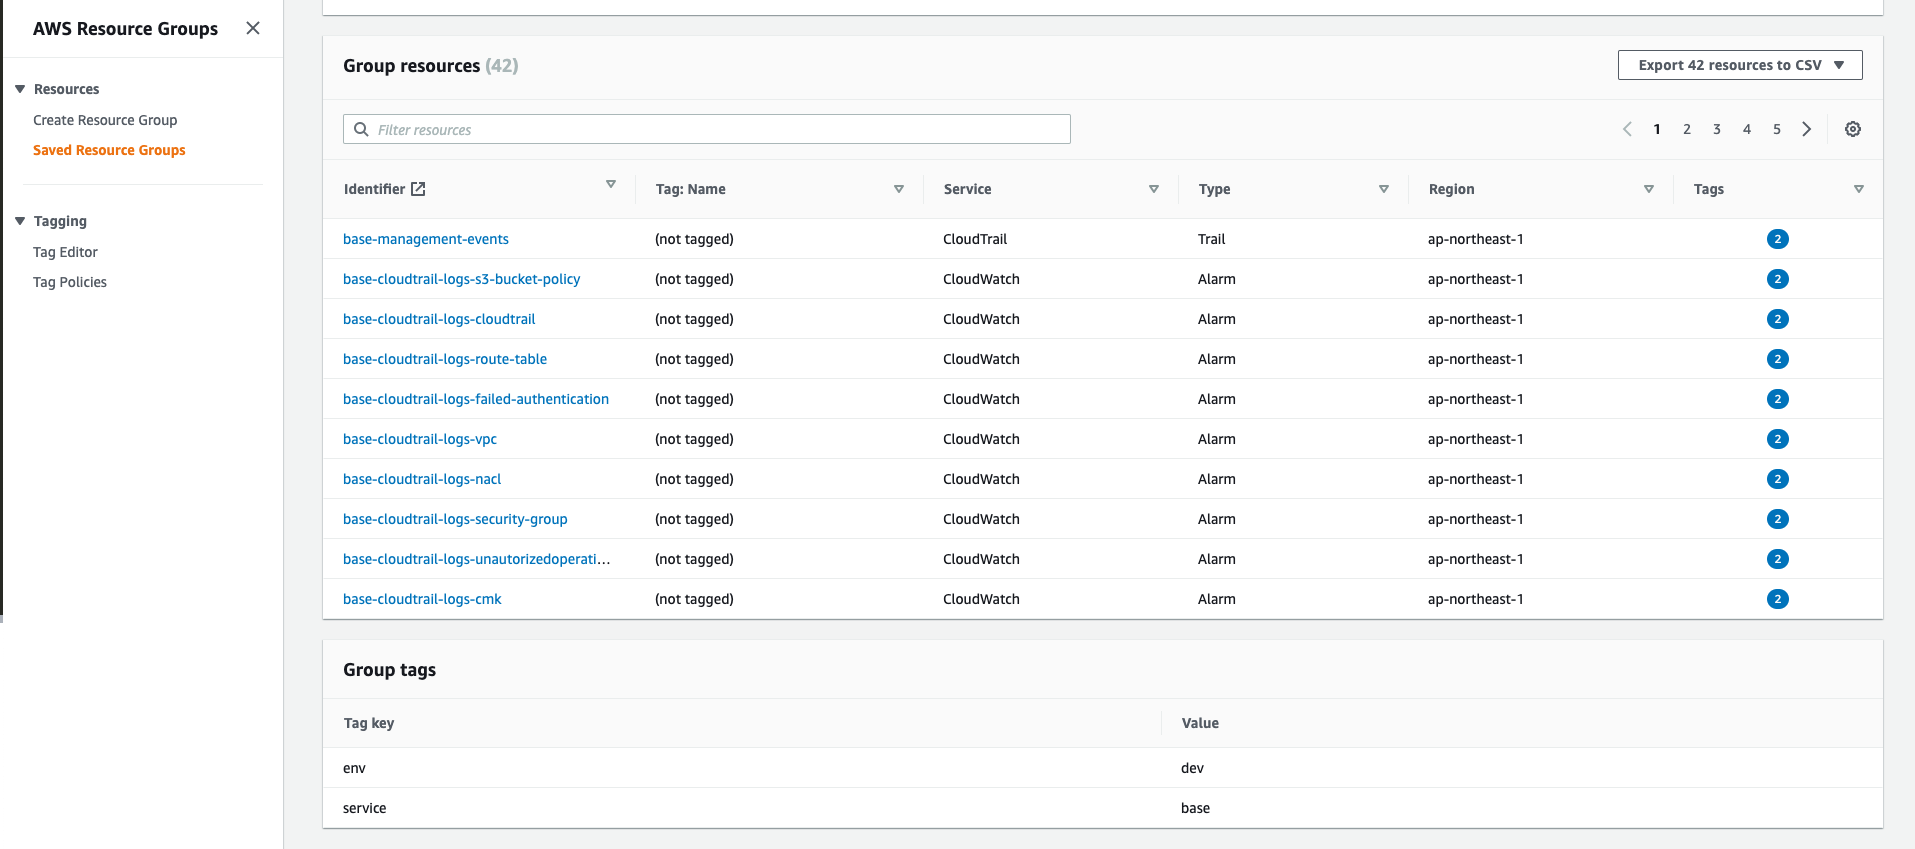Go to next page of resources
The image size is (1915, 849).
1807,129
